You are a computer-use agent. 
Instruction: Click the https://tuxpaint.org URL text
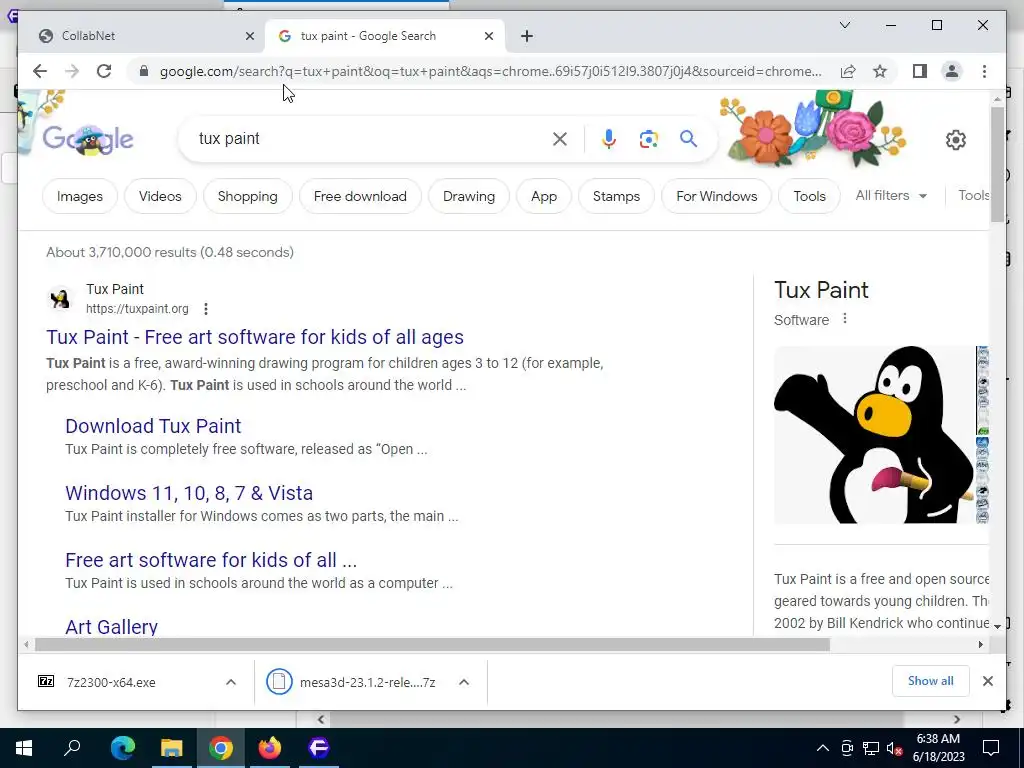137,309
